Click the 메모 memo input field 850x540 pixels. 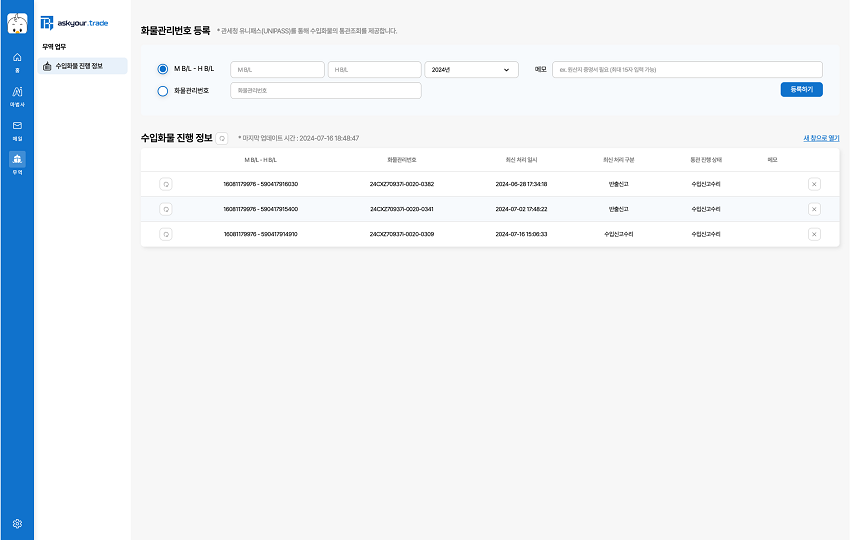point(688,70)
